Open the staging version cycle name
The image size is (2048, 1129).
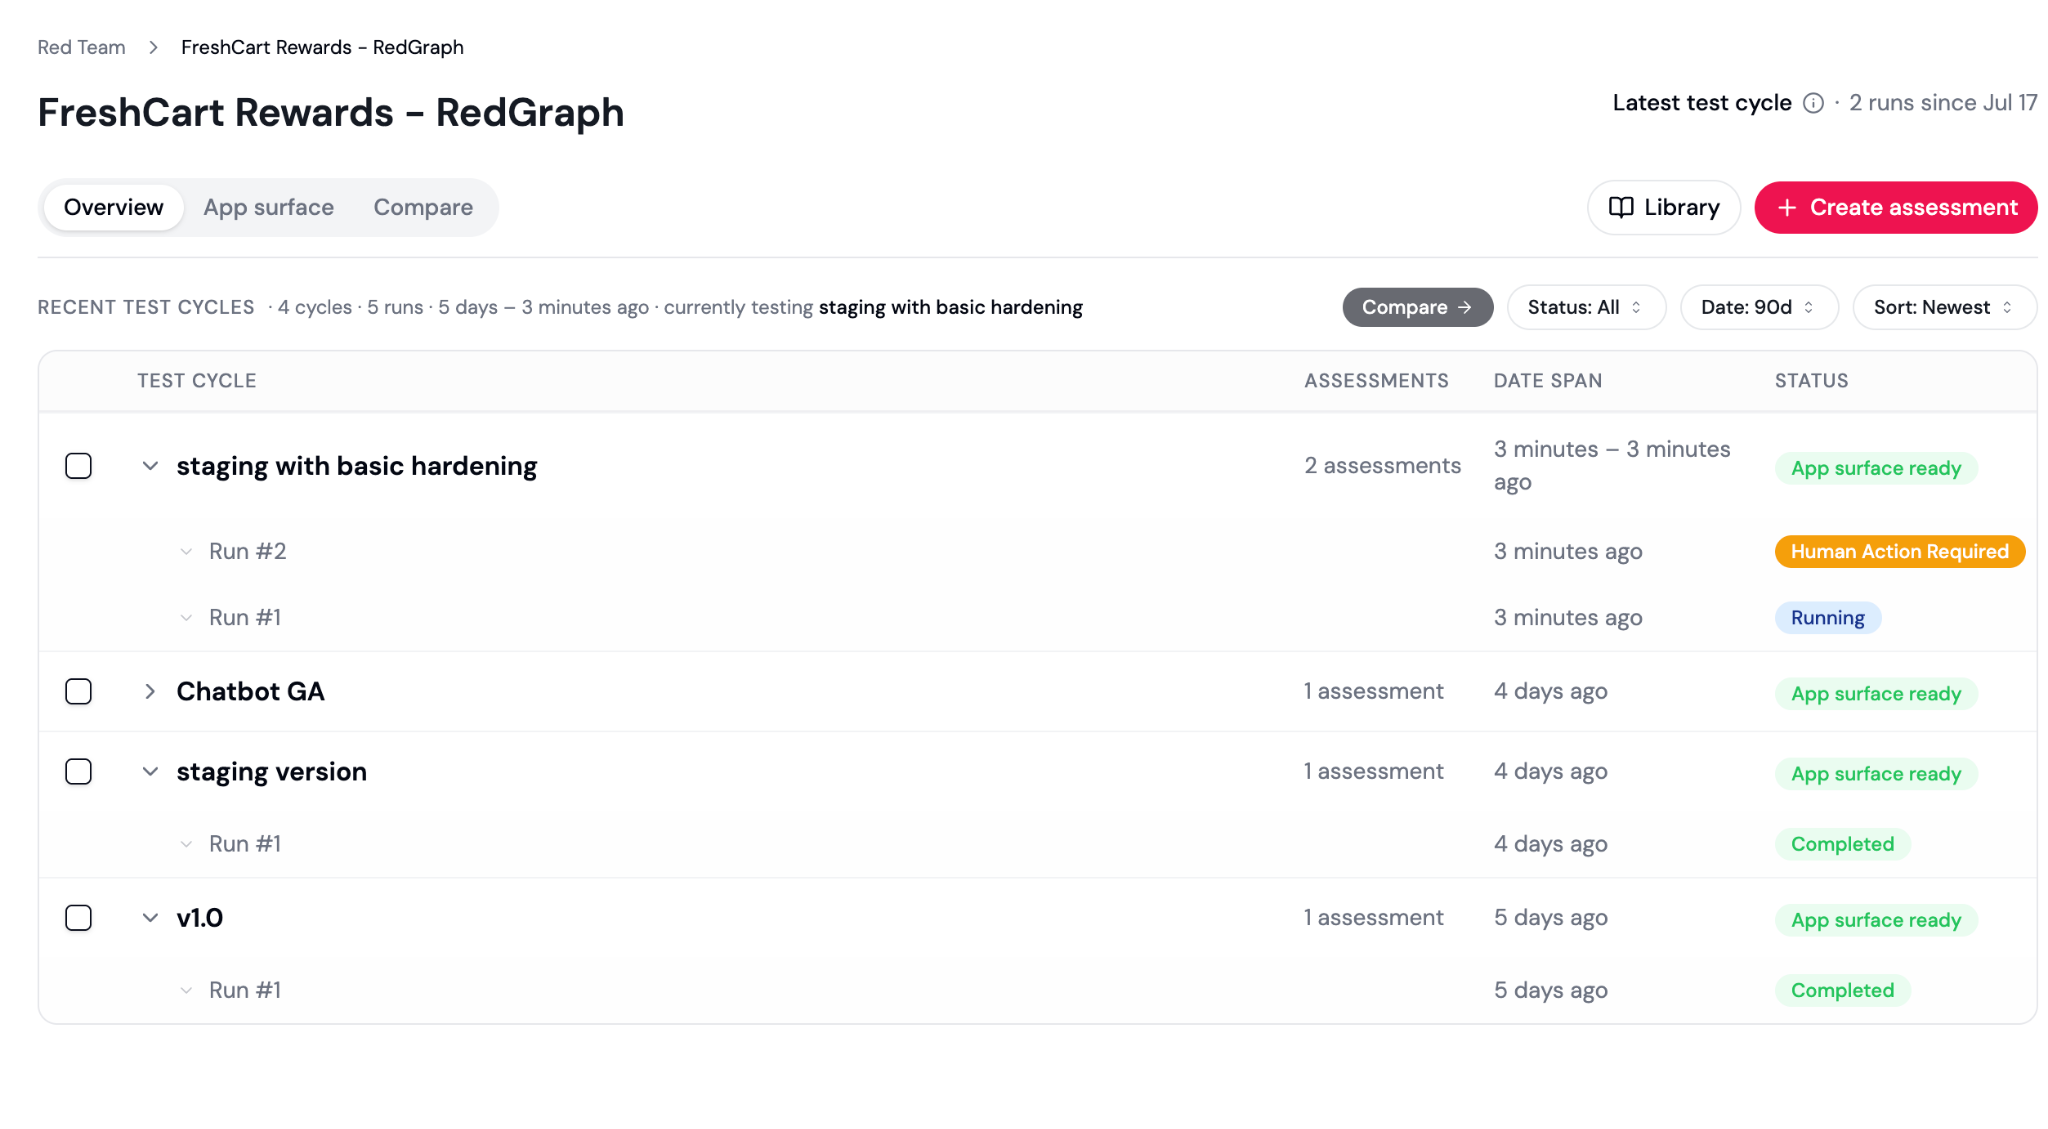pyautogui.click(x=272, y=772)
